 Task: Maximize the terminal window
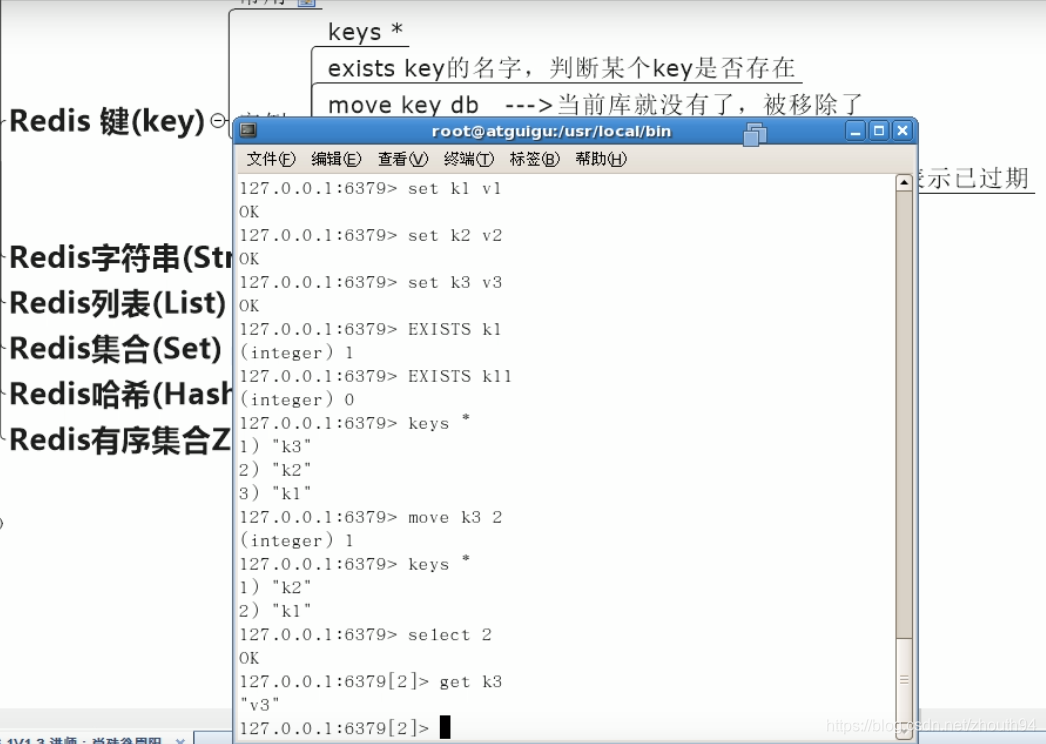tap(879, 131)
